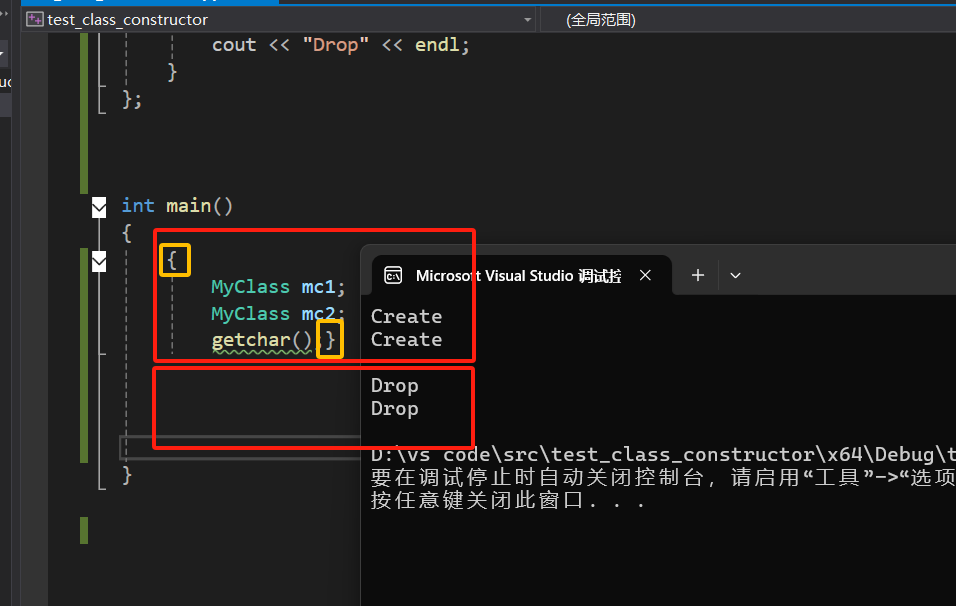Click the project icon beside test_class_constructor

35,20
